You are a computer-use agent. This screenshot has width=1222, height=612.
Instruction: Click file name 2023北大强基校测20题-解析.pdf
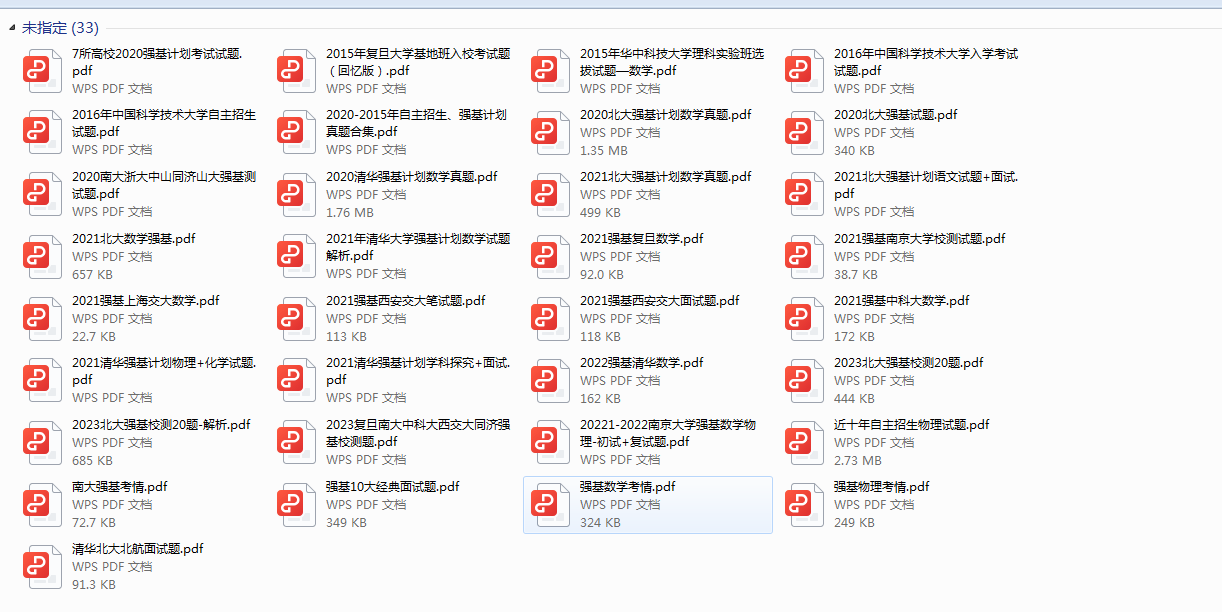click(161, 425)
